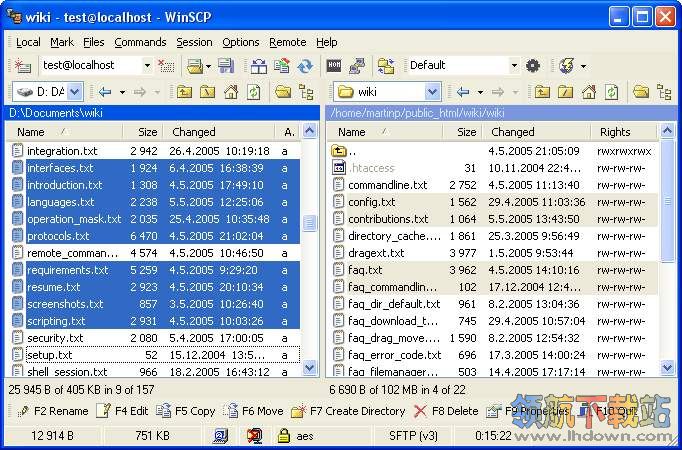The height and width of the screenshot is (450, 682).
Task: Click the Save Session floppy icon
Action: point(226,66)
